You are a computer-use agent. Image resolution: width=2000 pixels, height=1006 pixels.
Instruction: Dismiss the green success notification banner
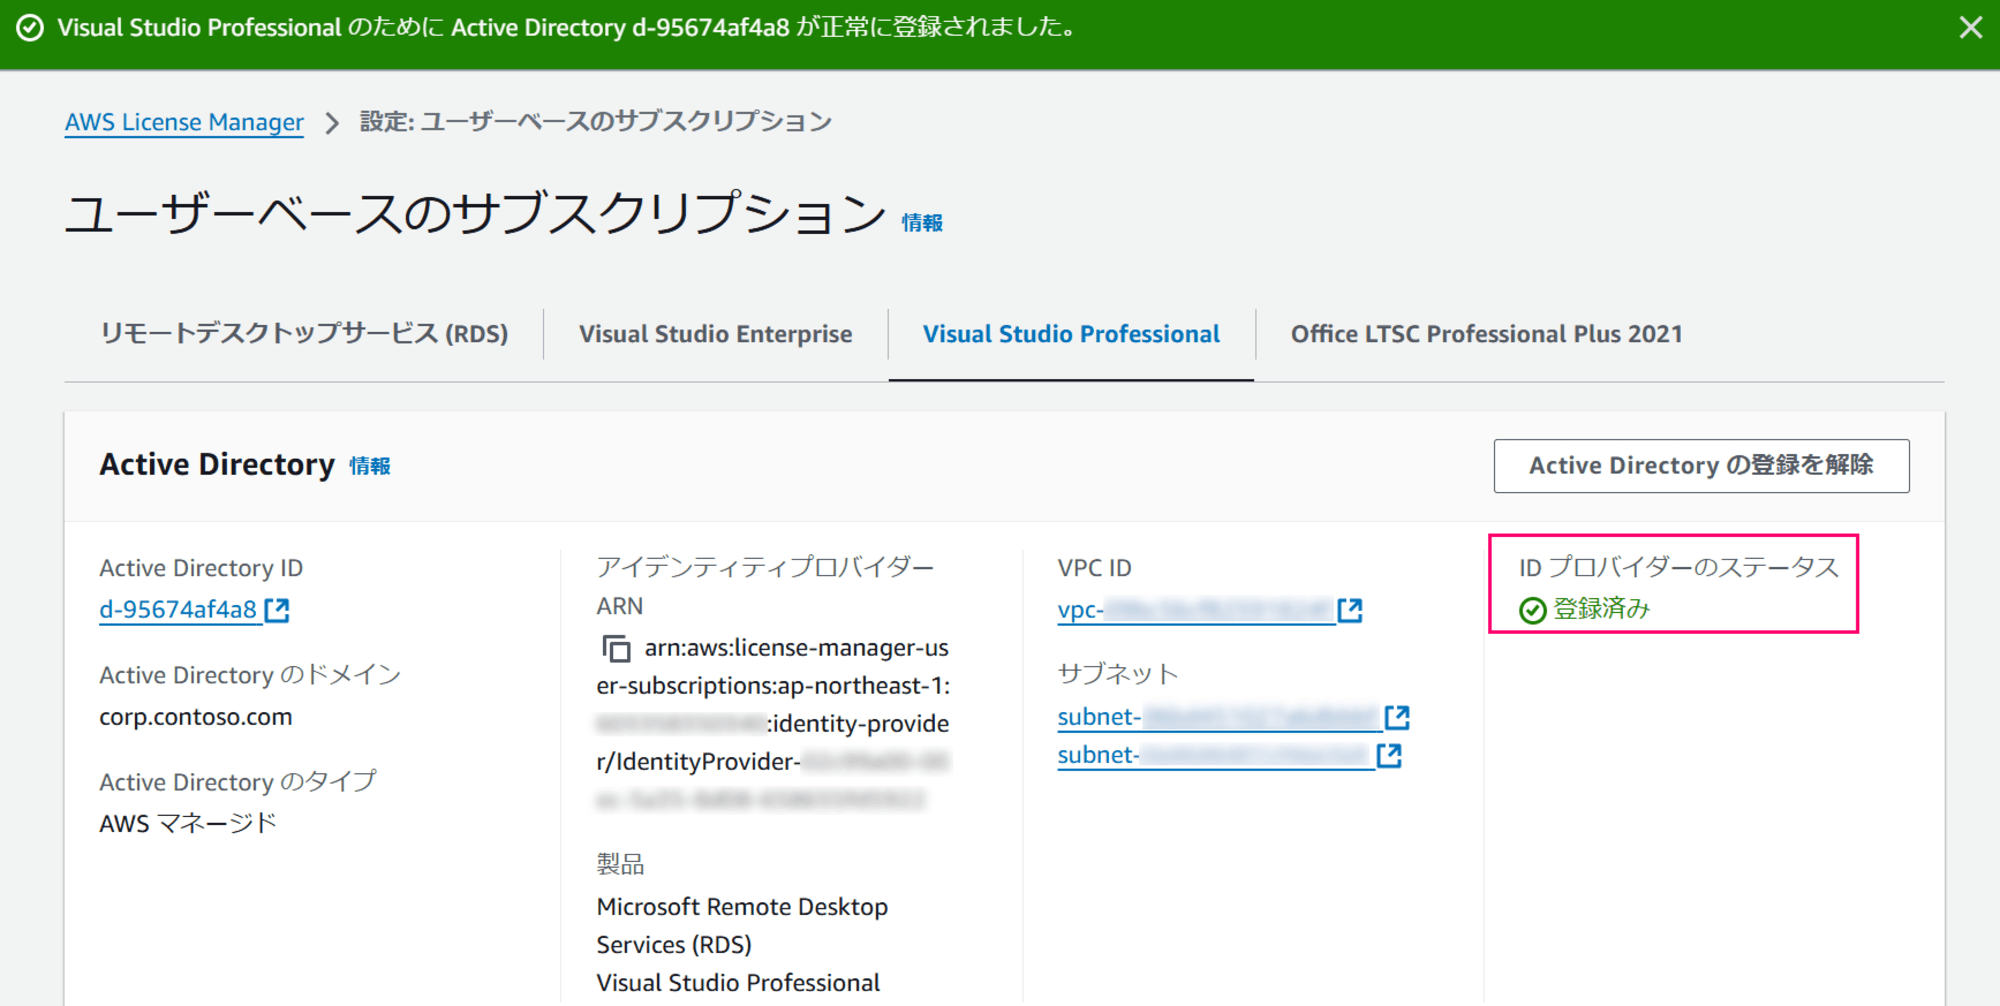point(1970,27)
